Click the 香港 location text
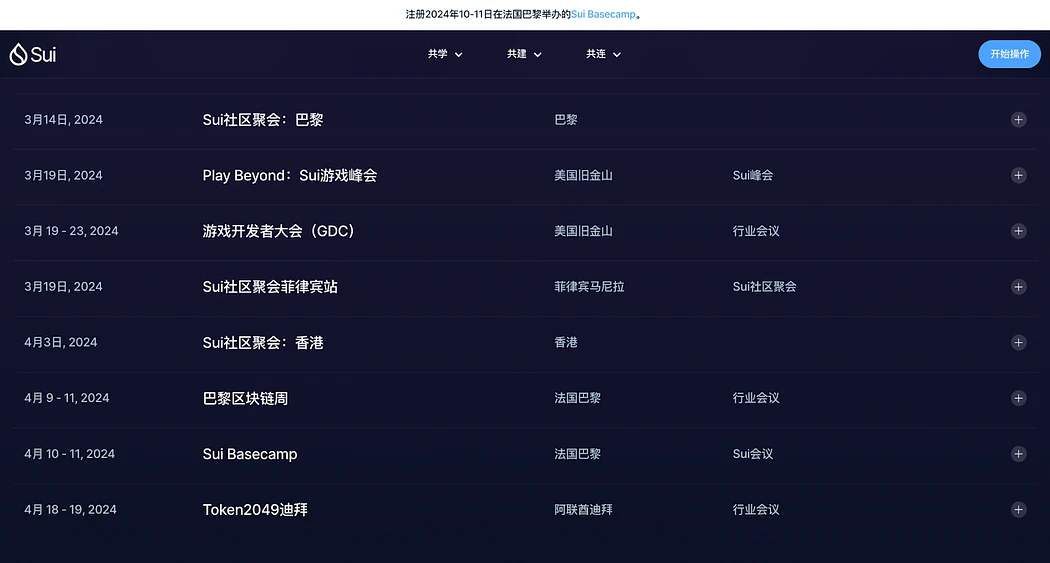 [566, 343]
